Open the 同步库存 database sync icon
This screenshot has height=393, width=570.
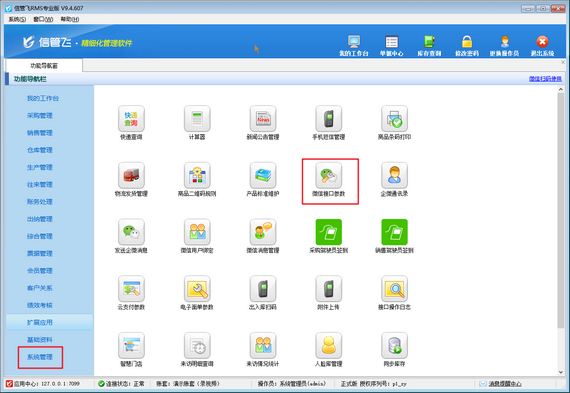(x=394, y=346)
